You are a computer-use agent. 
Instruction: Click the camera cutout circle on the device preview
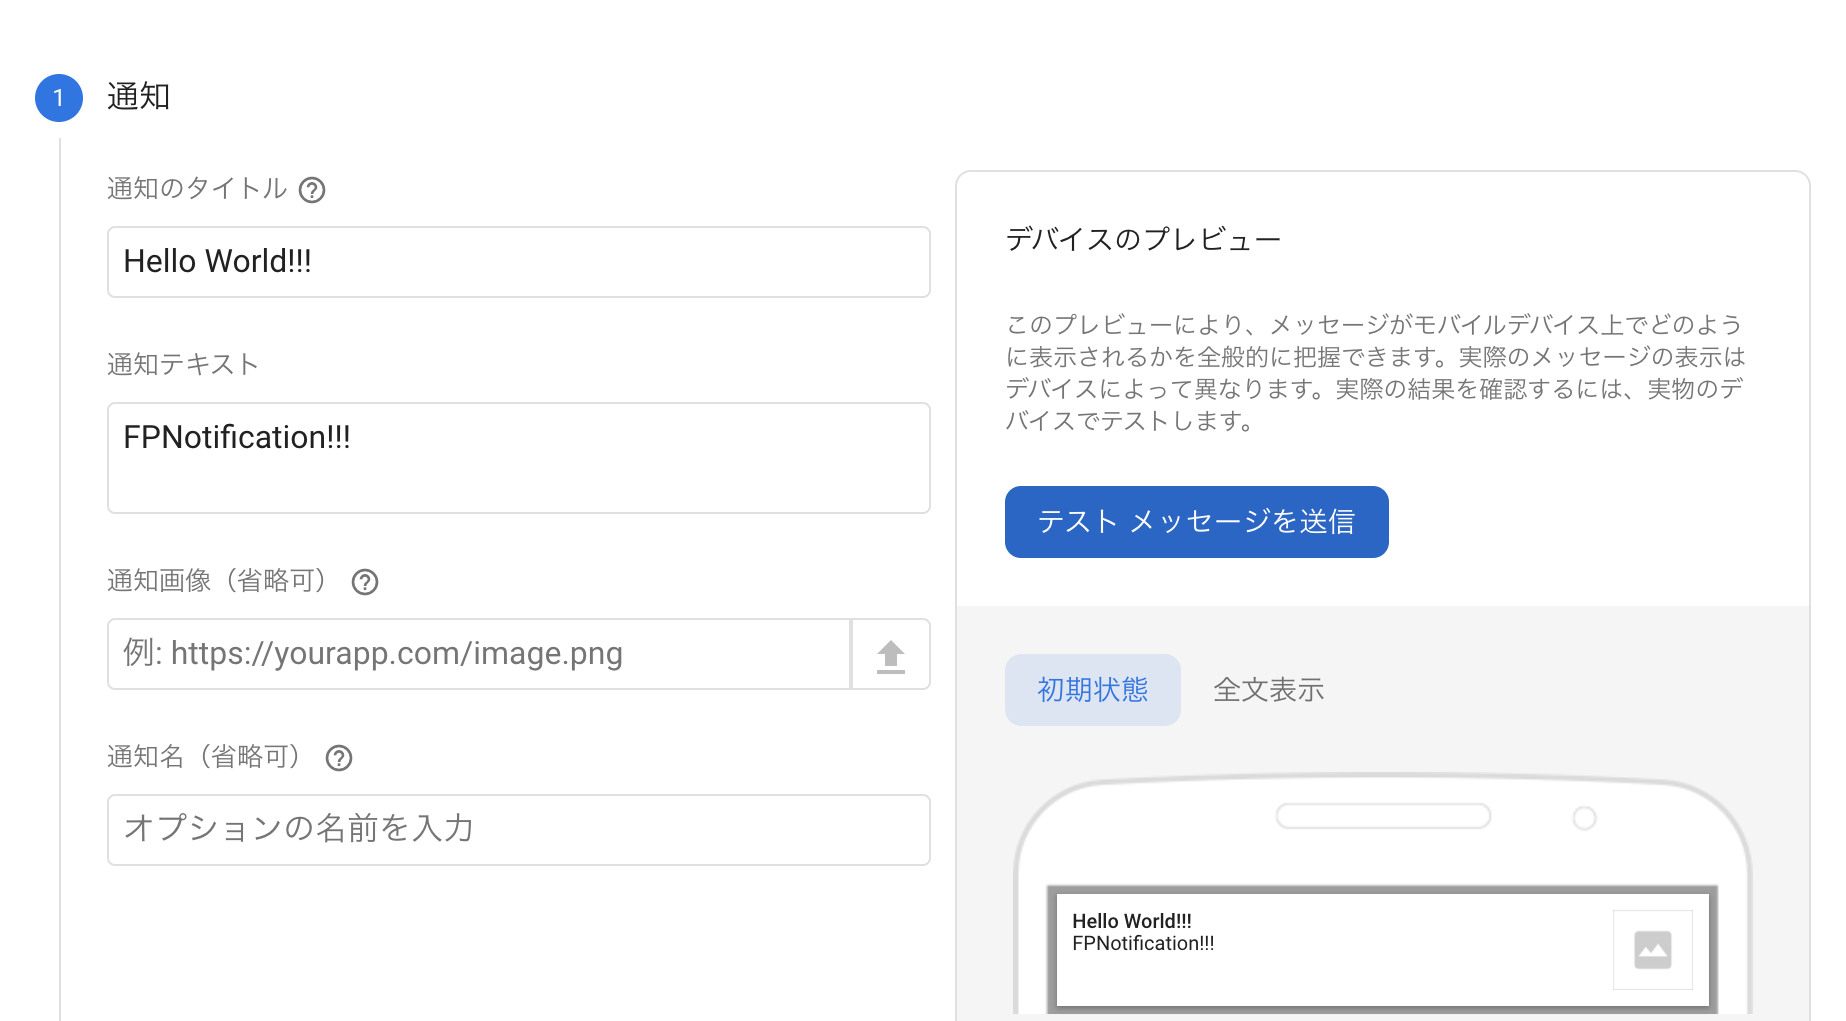point(1585,817)
